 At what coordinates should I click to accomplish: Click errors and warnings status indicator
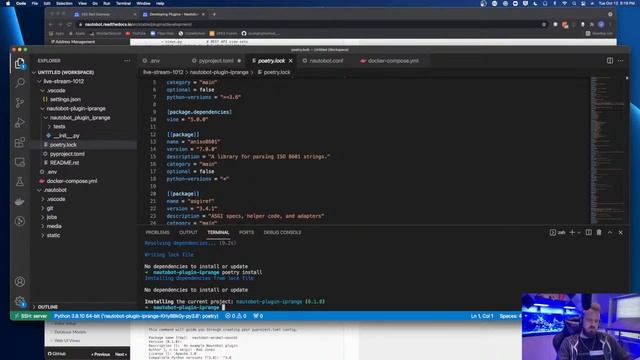236,316
